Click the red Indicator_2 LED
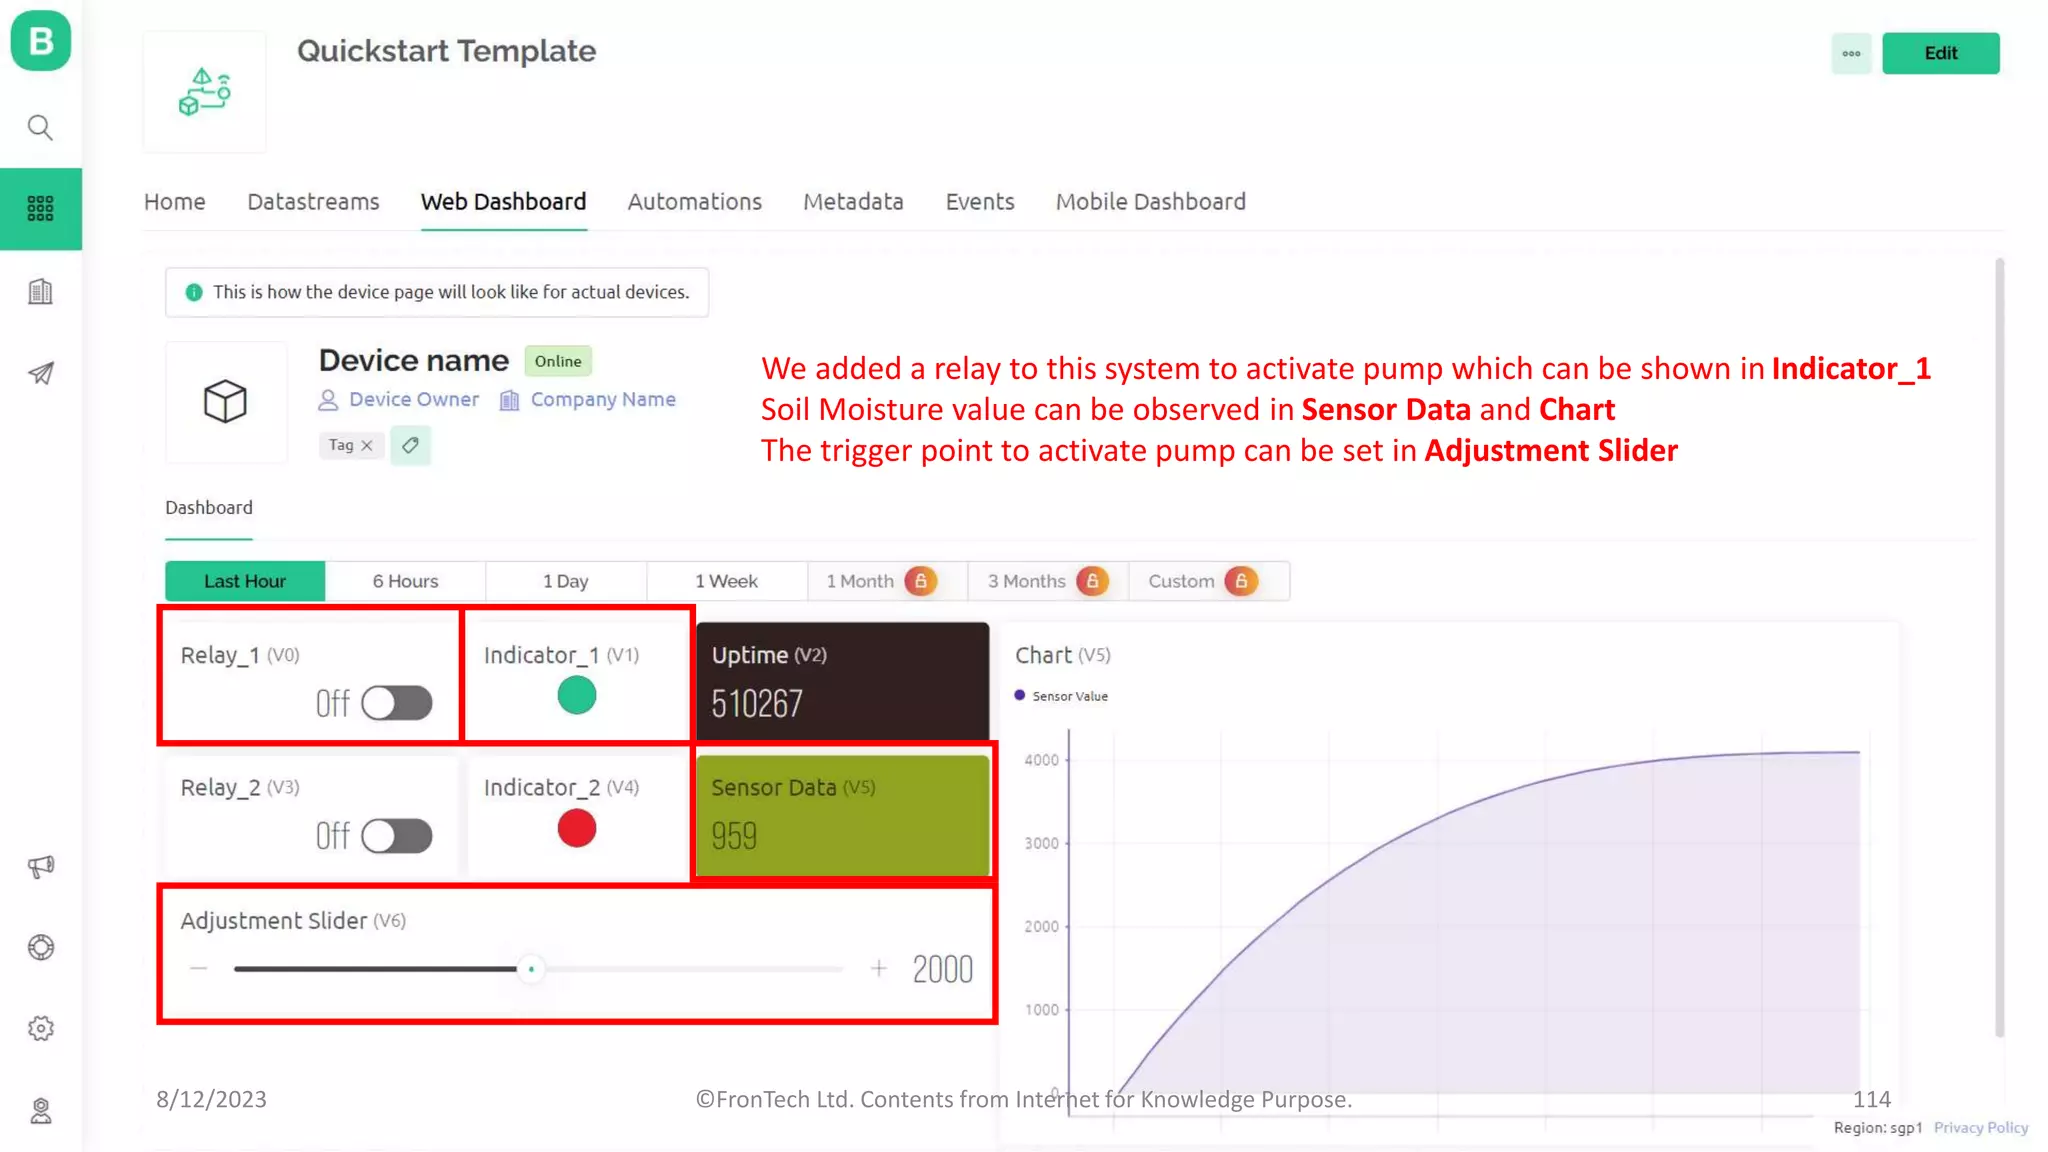Viewport: 2048px width, 1152px height. [577, 828]
